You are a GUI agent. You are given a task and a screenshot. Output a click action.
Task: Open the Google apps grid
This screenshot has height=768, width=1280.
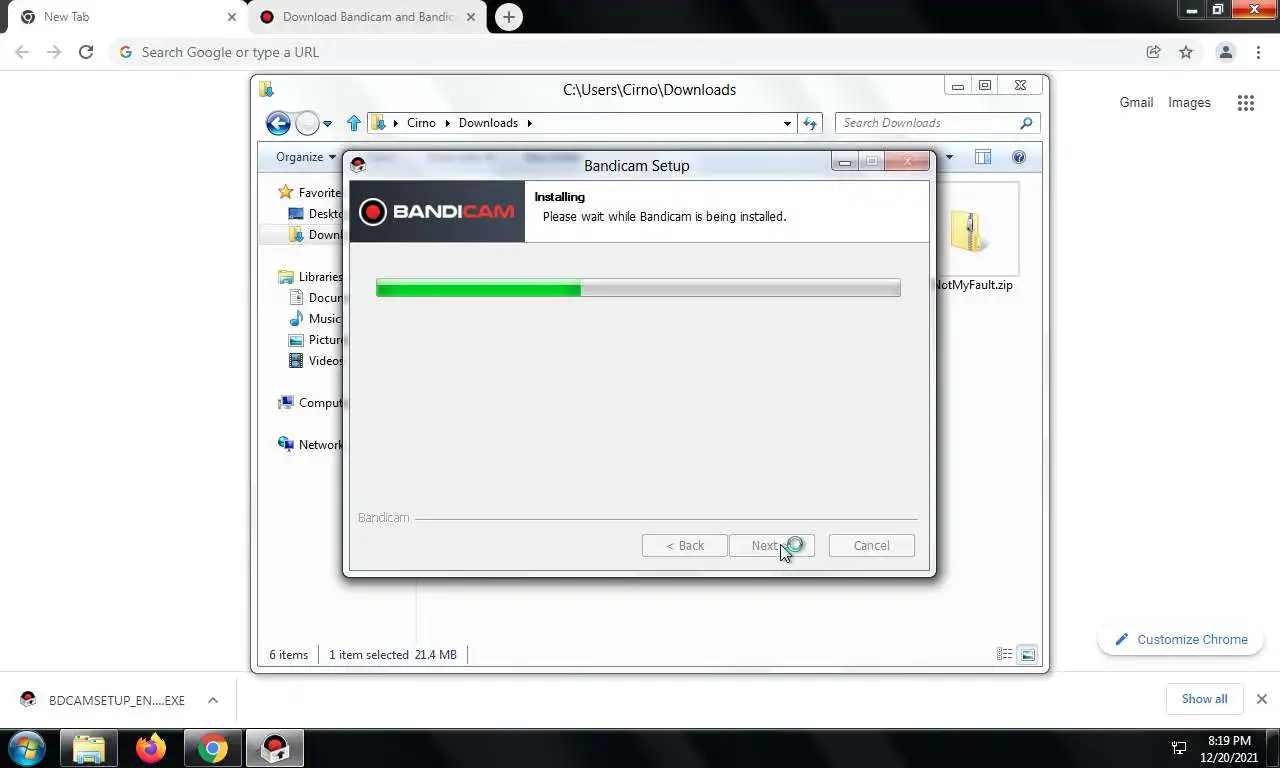tap(1245, 102)
